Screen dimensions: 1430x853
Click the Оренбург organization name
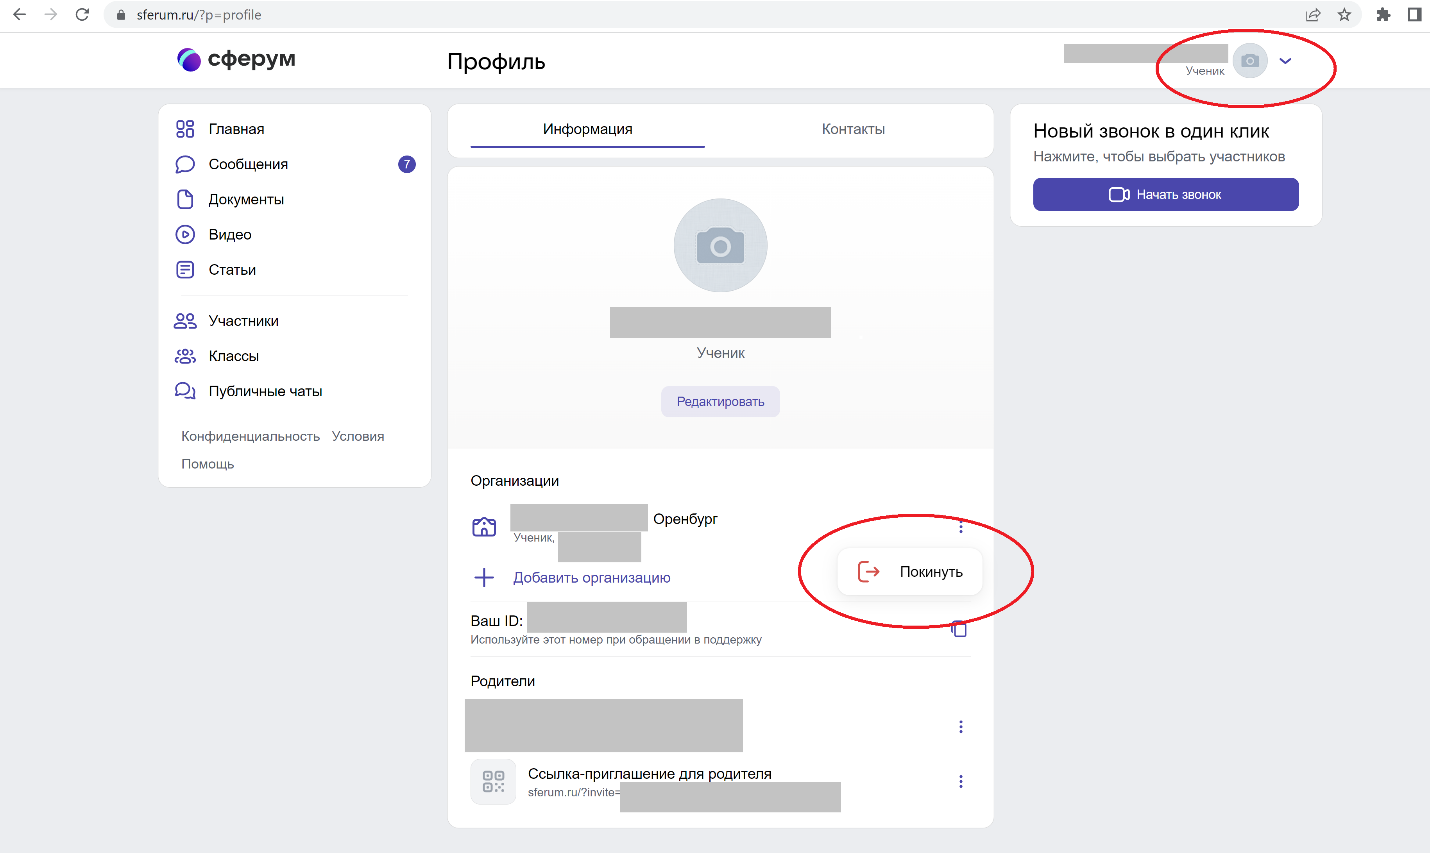point(685,519)
